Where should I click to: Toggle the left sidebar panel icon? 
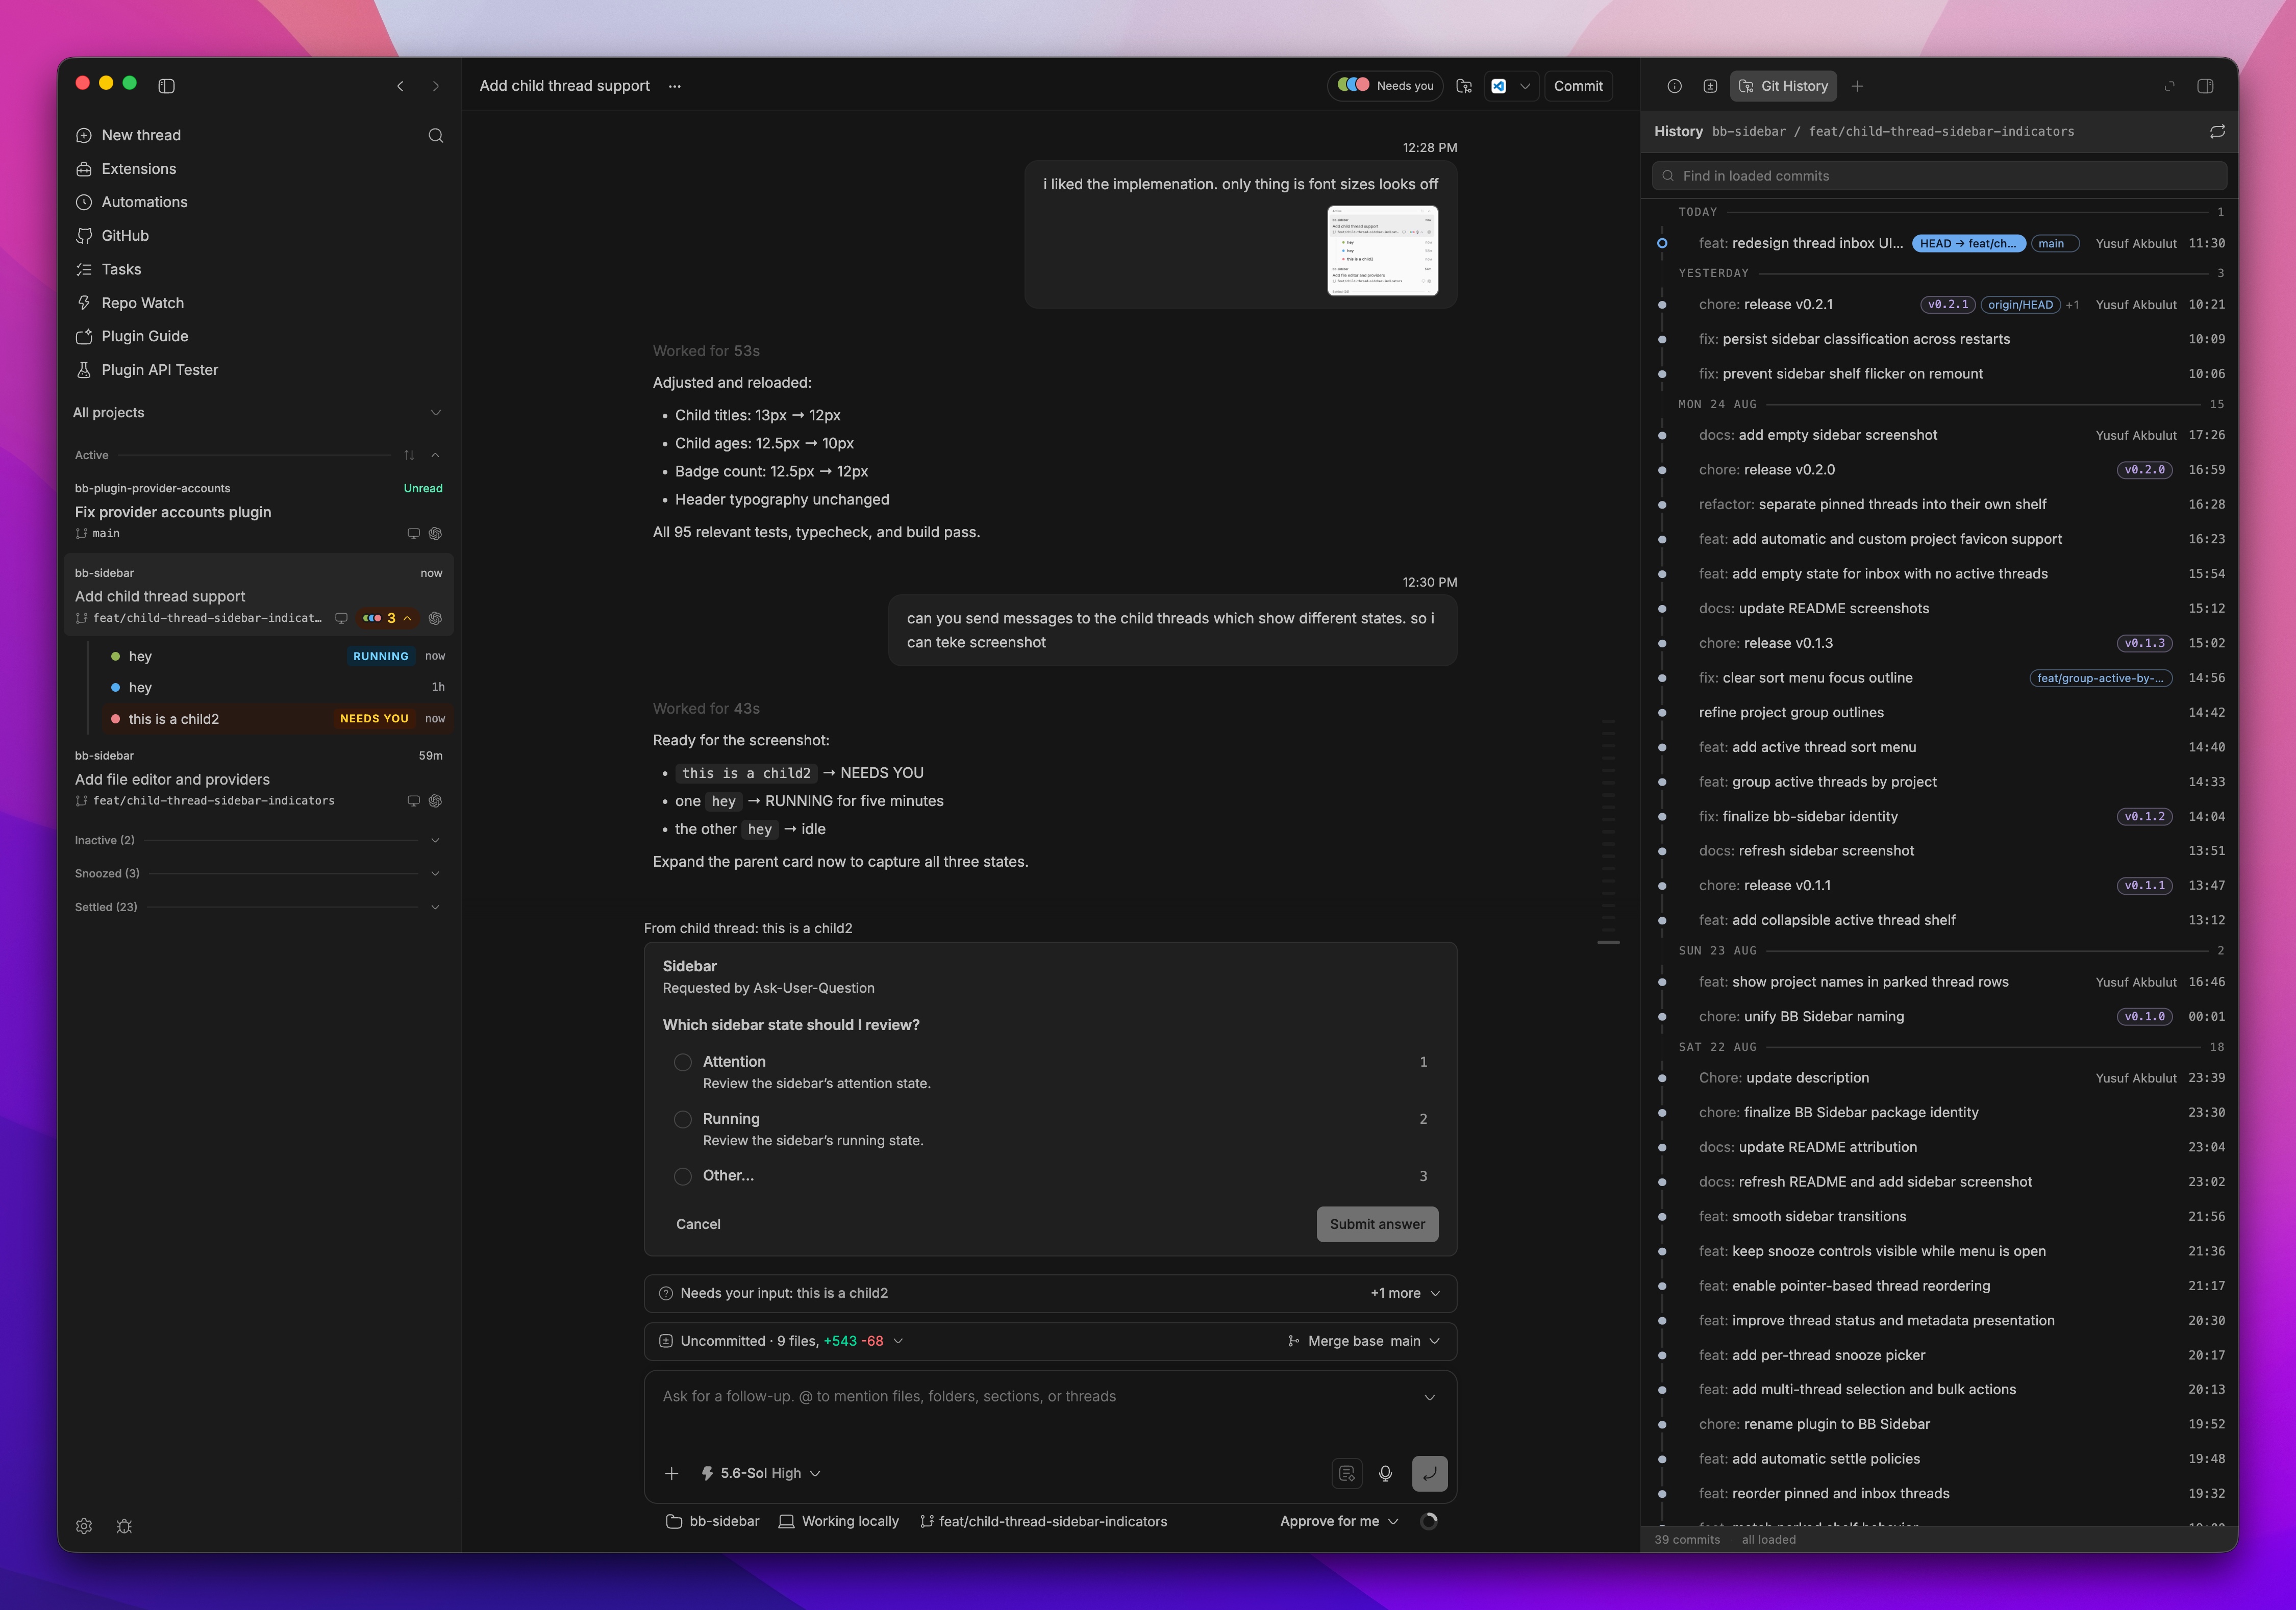[167, 86]
